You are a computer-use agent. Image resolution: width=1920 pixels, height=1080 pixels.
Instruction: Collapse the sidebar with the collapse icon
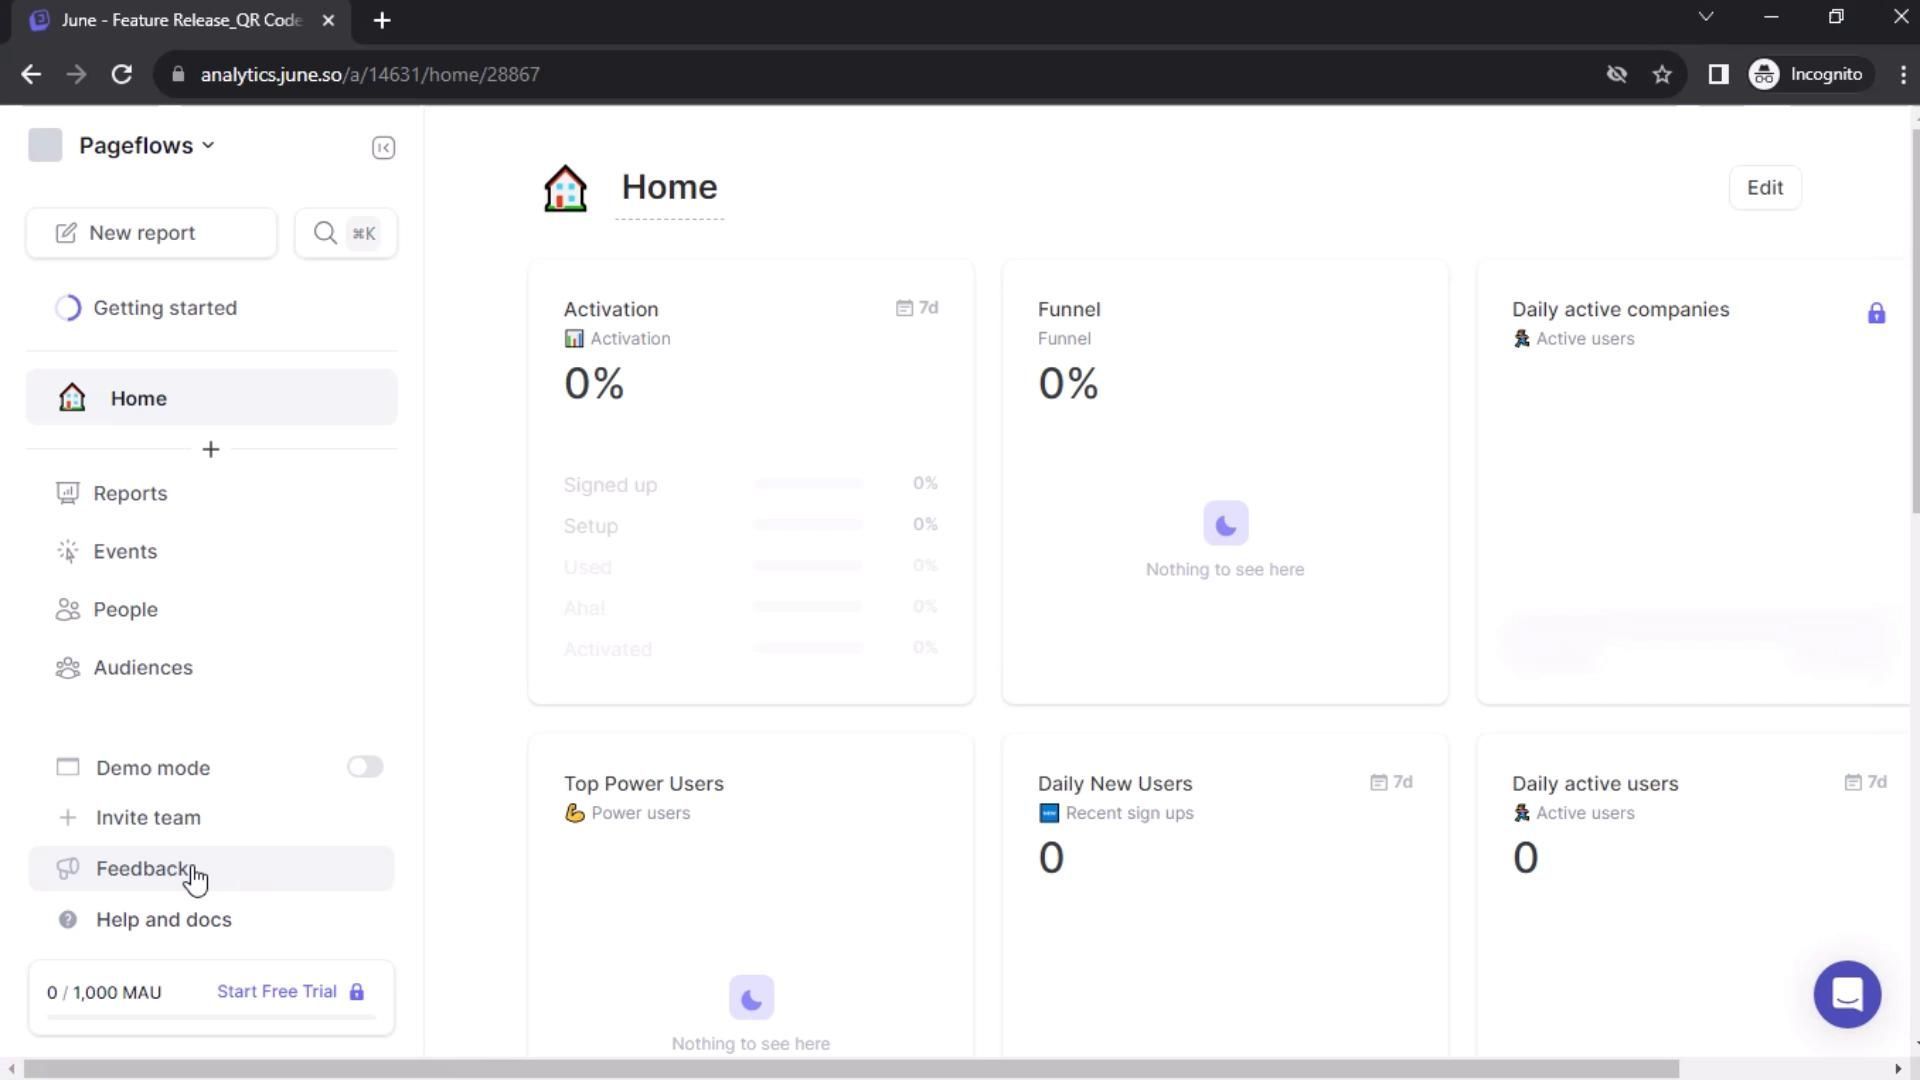pos(383,148)
